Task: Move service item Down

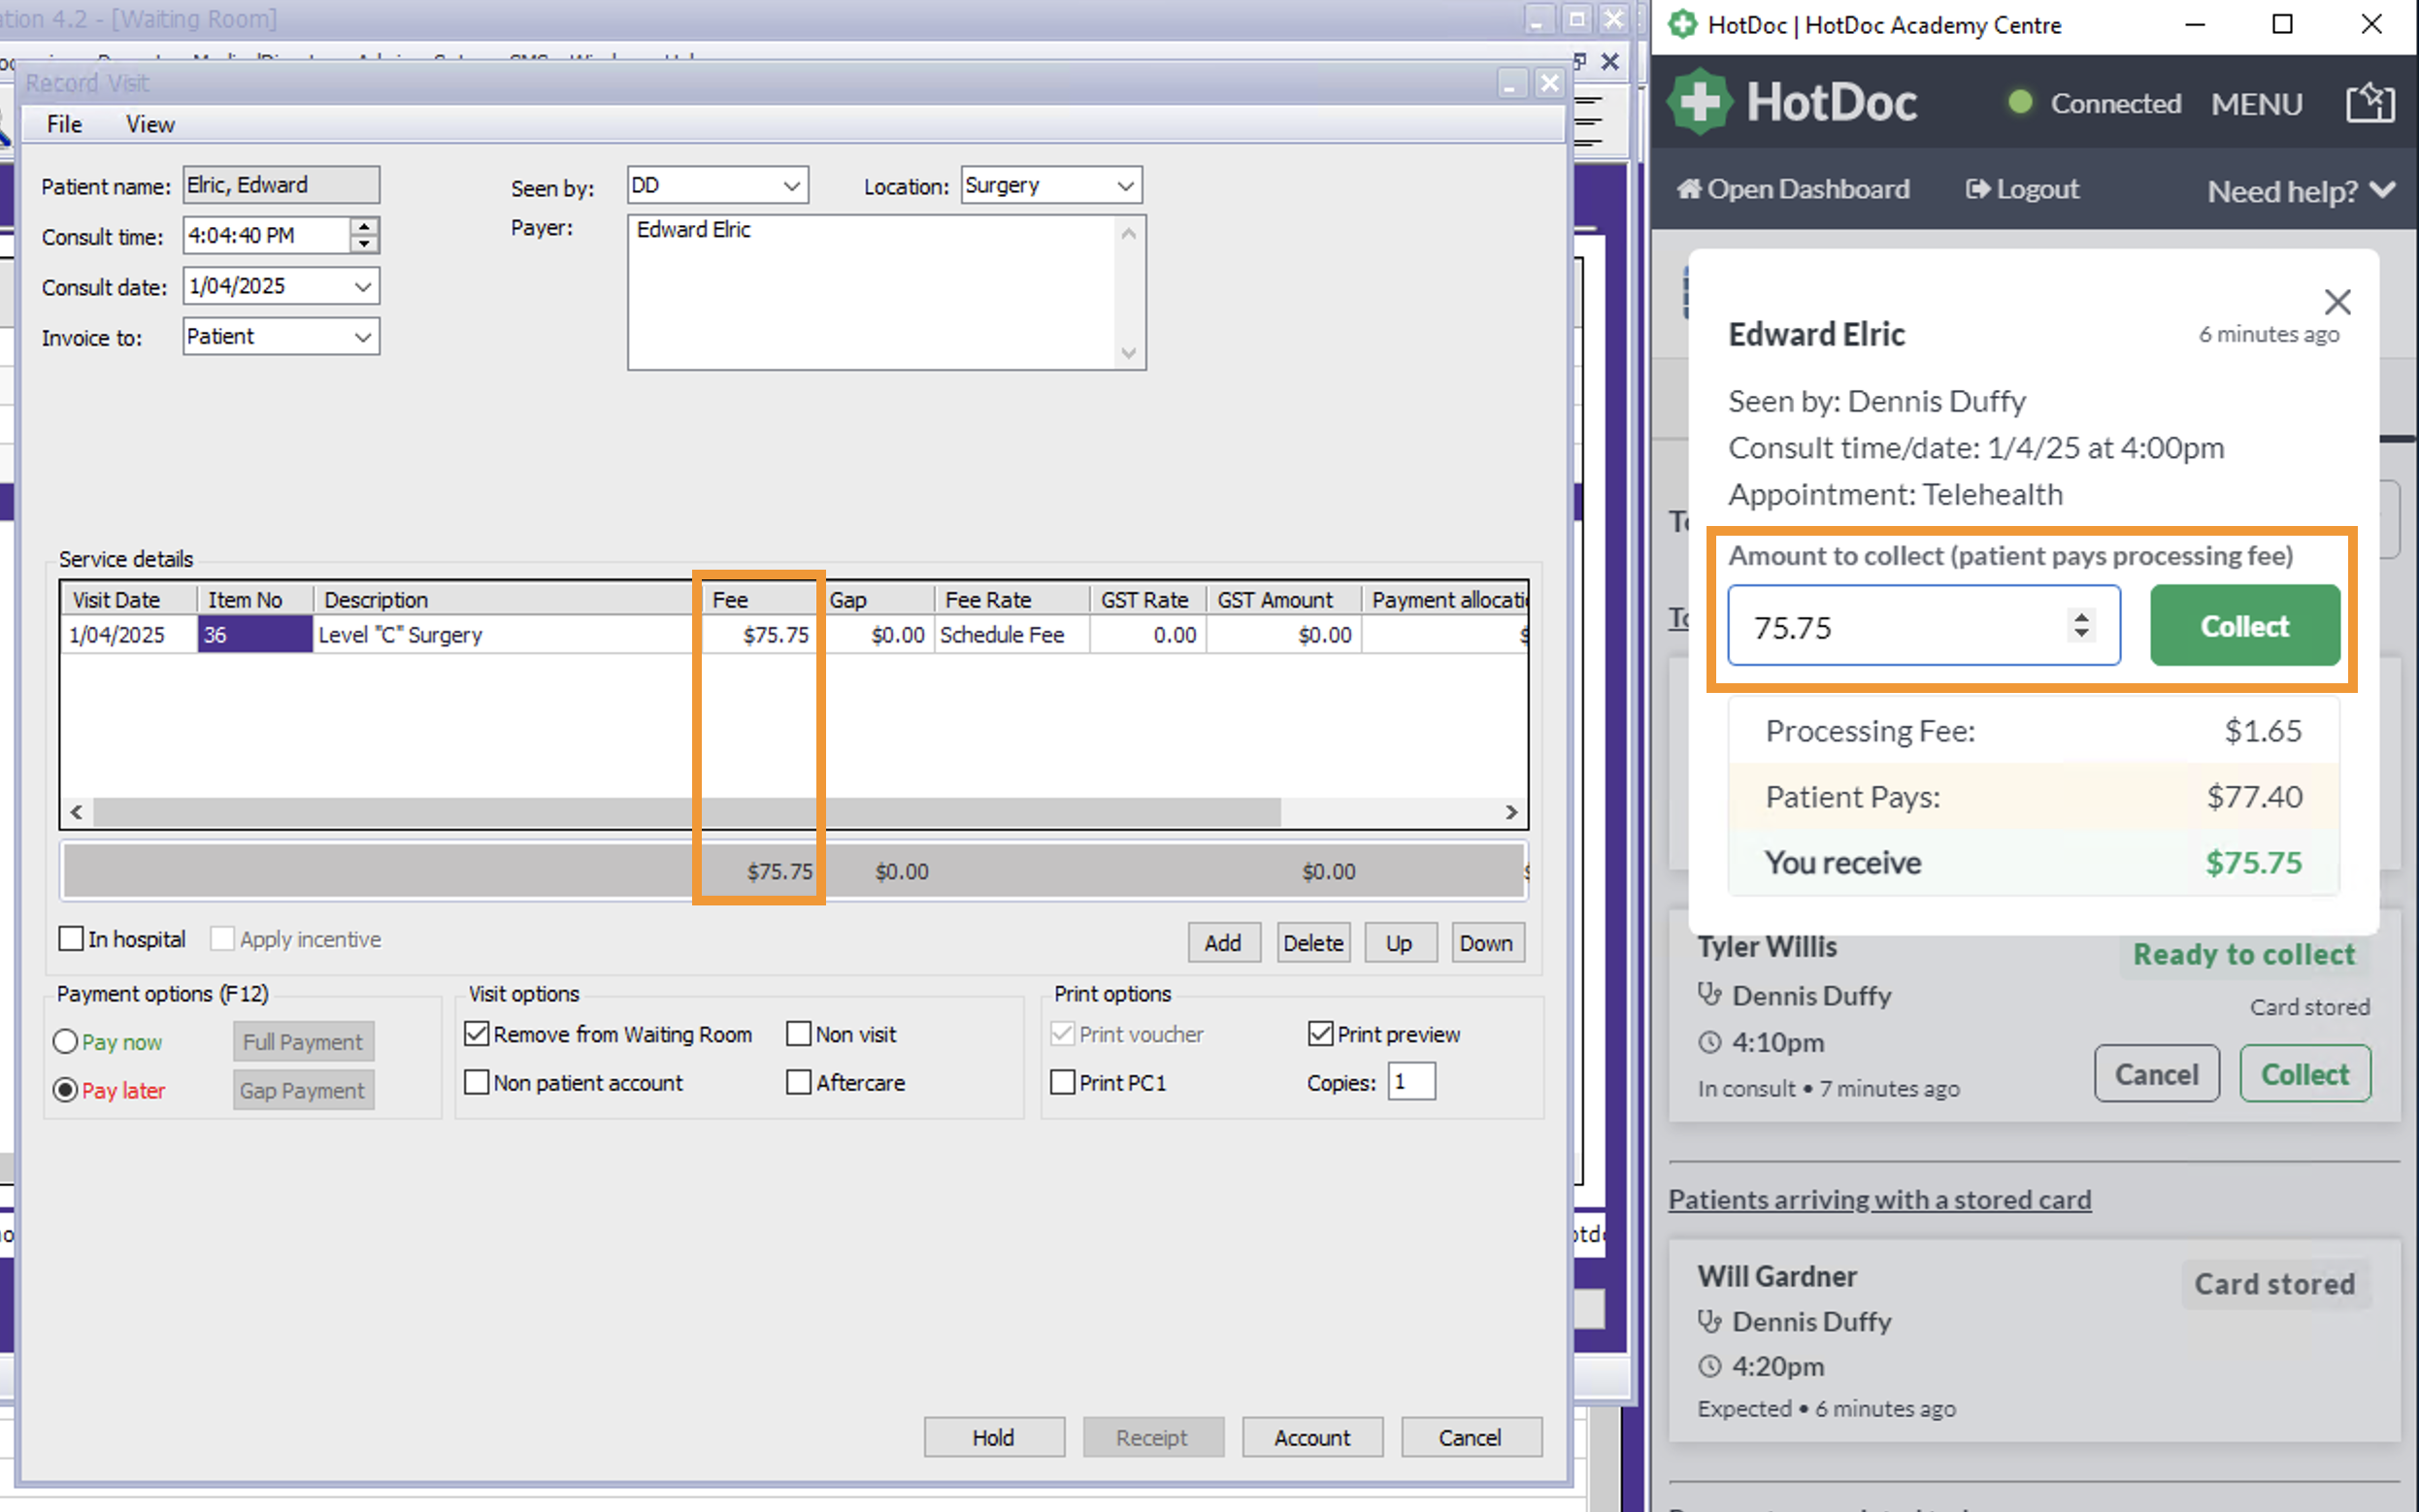Action: 1486,943
